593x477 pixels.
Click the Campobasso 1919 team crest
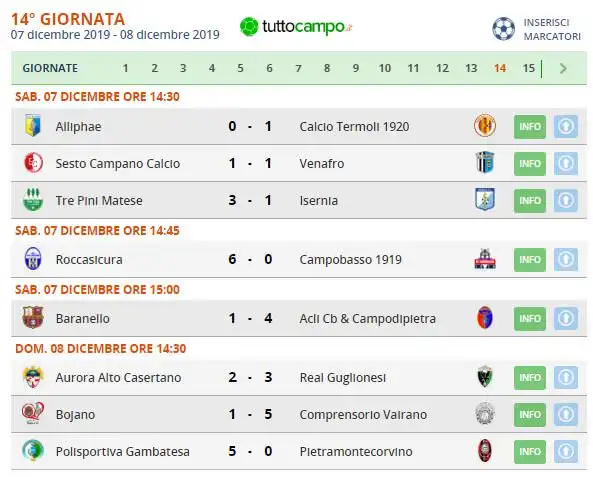[485, 259]
